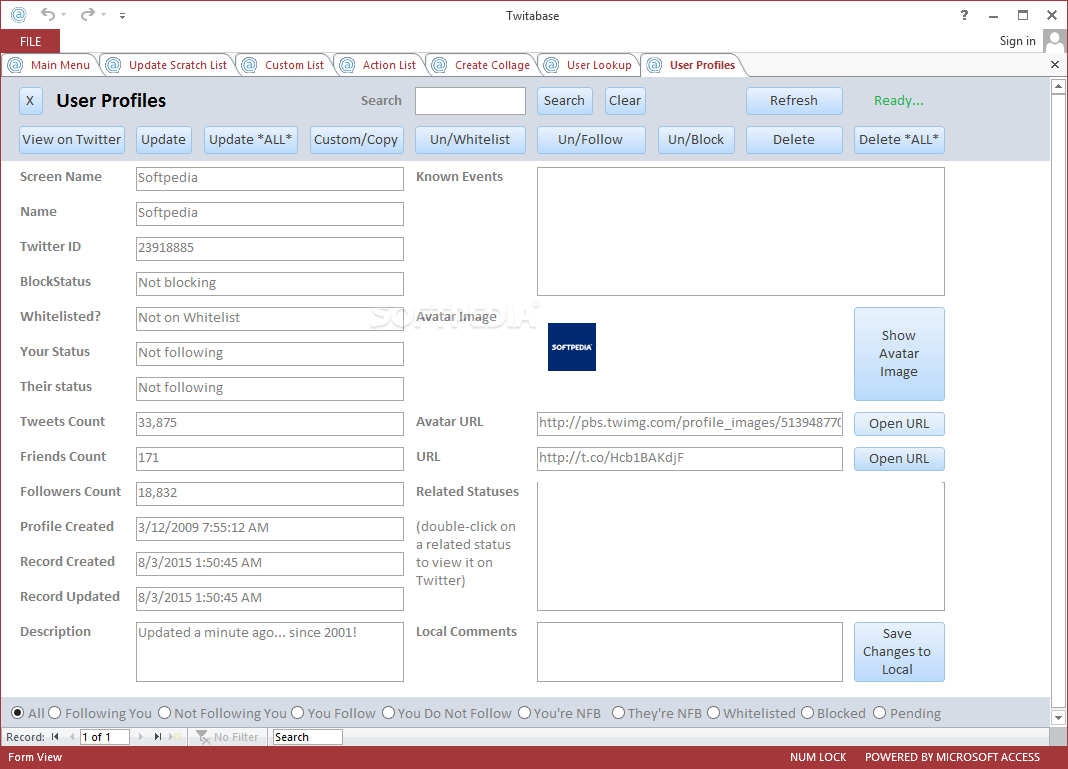Click the top Search input field
This screenshot has width=1068, height=769.
pyautogui.click(x=470, y=101)
